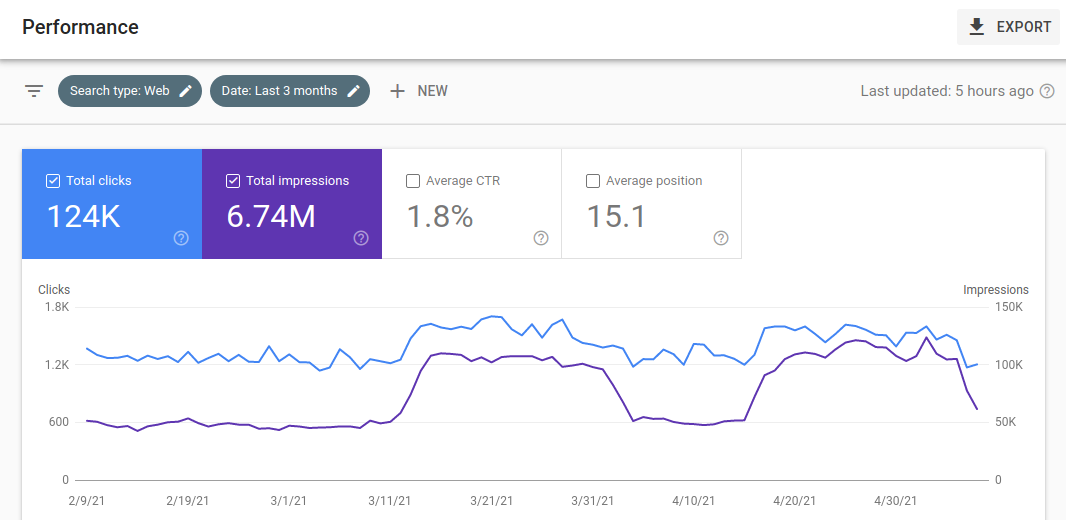Open the Search type: Web filter chip
1066x520 pixels.
point(119,91)
